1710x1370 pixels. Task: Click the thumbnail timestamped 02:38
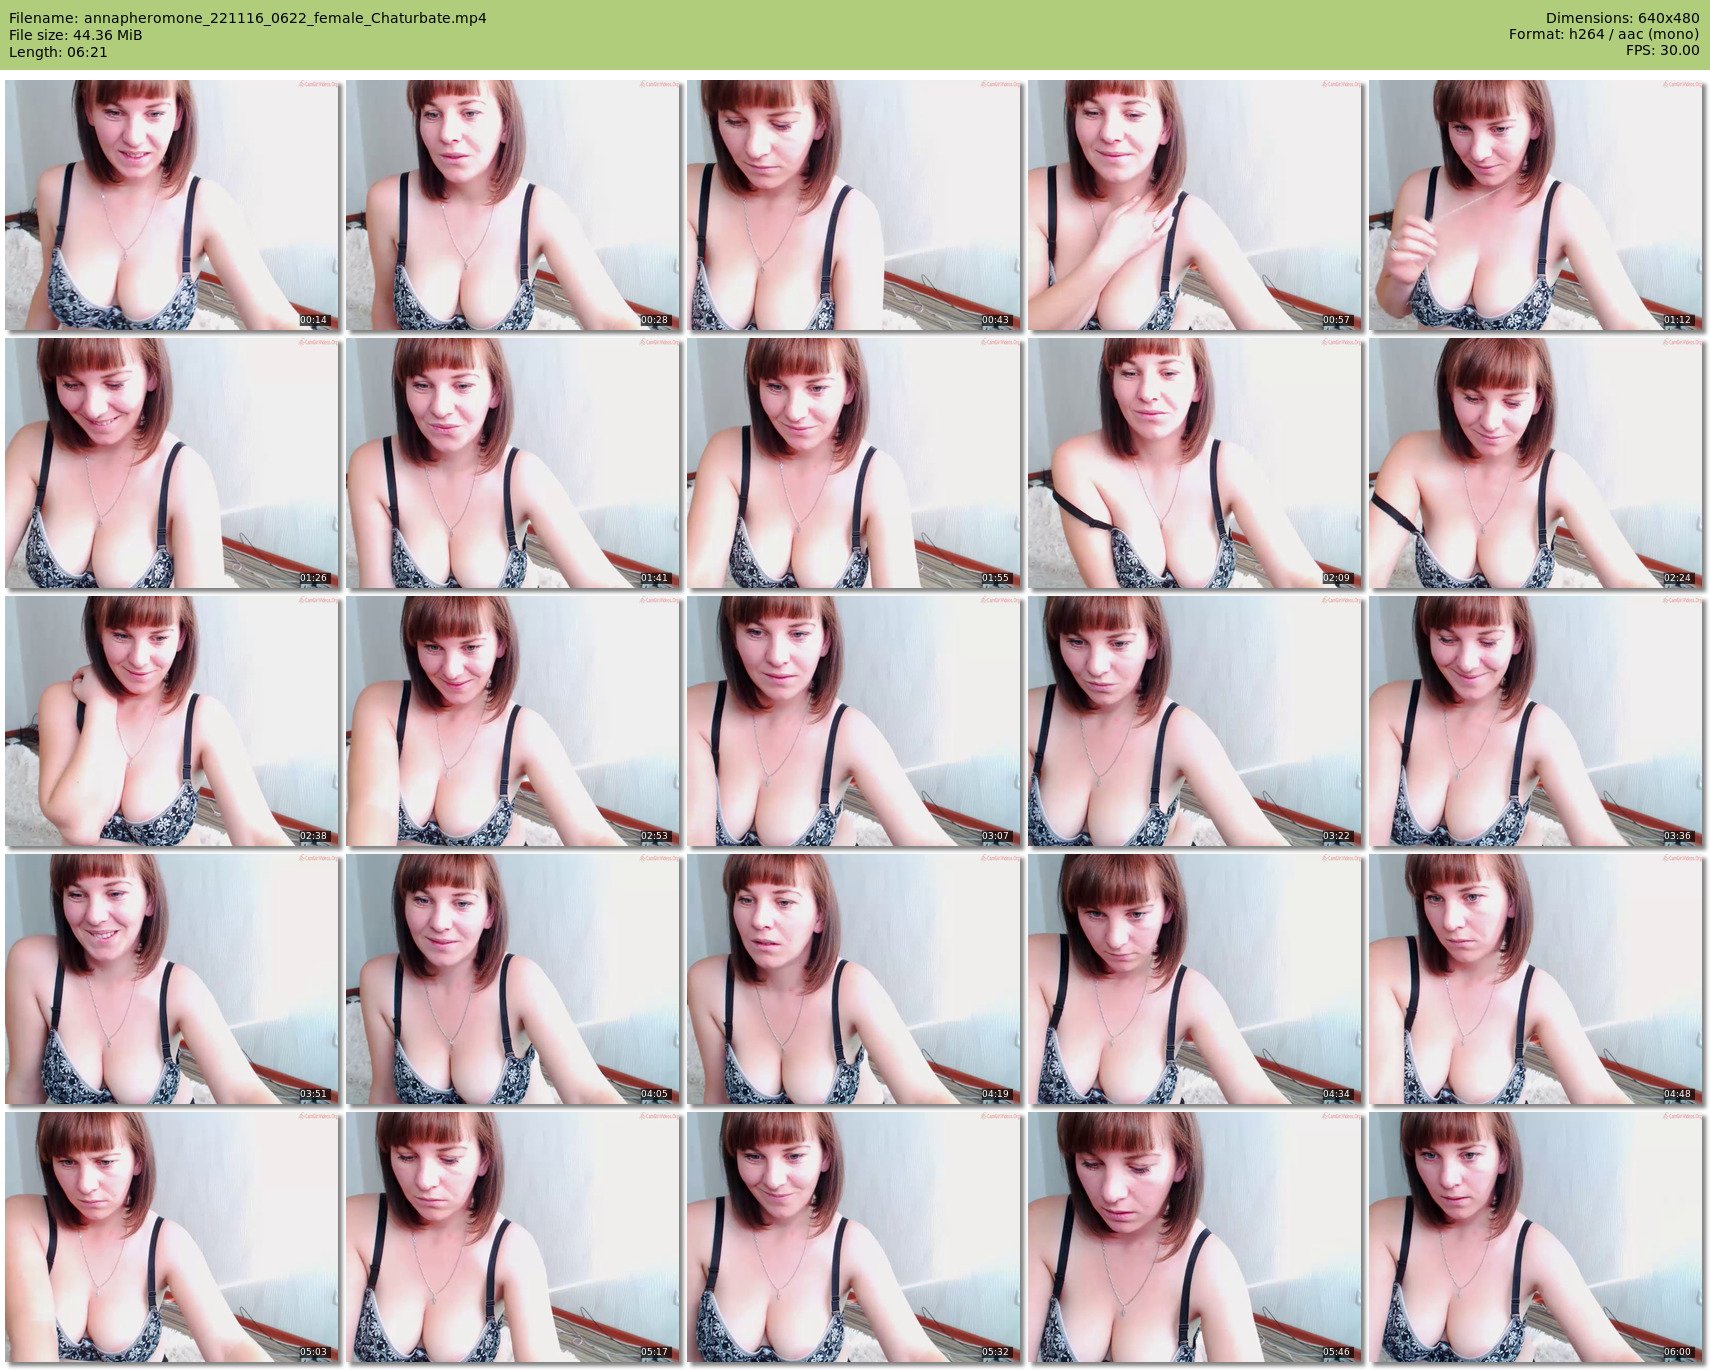[x=172, y=721]
